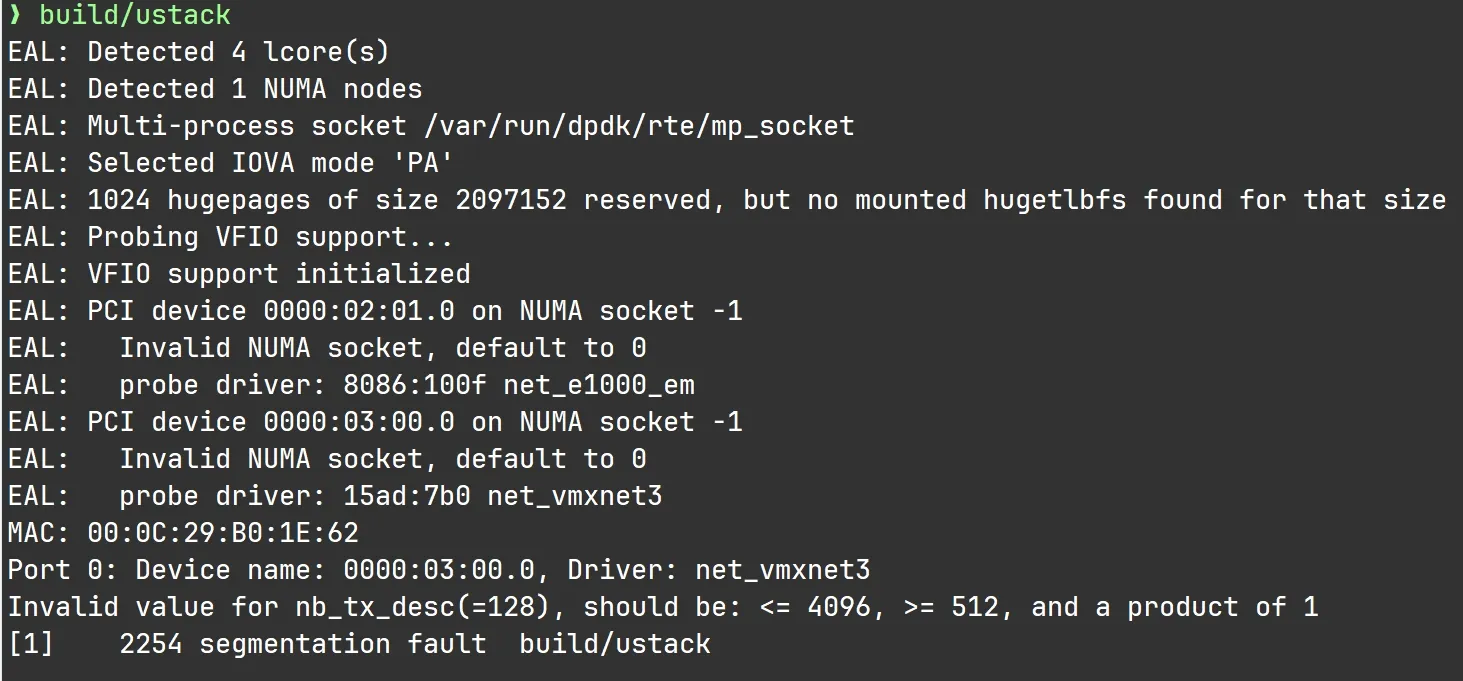Image resolution: width=1463 pixels, height=681 pixels.
Task: Click PCI device 0000:03:00.0 in EAL line
Action: tap(358, 422)
